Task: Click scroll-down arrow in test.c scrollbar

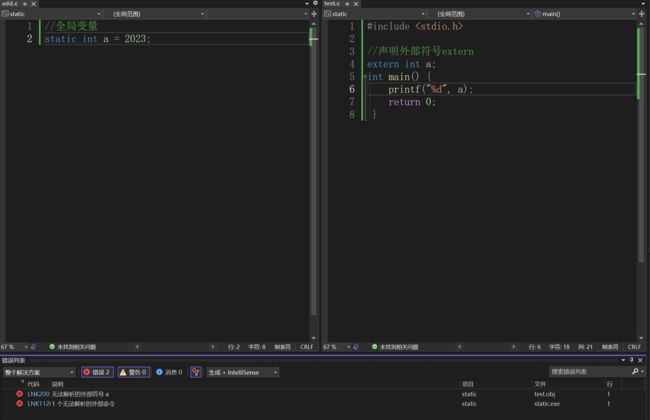Action: [641, 338]
